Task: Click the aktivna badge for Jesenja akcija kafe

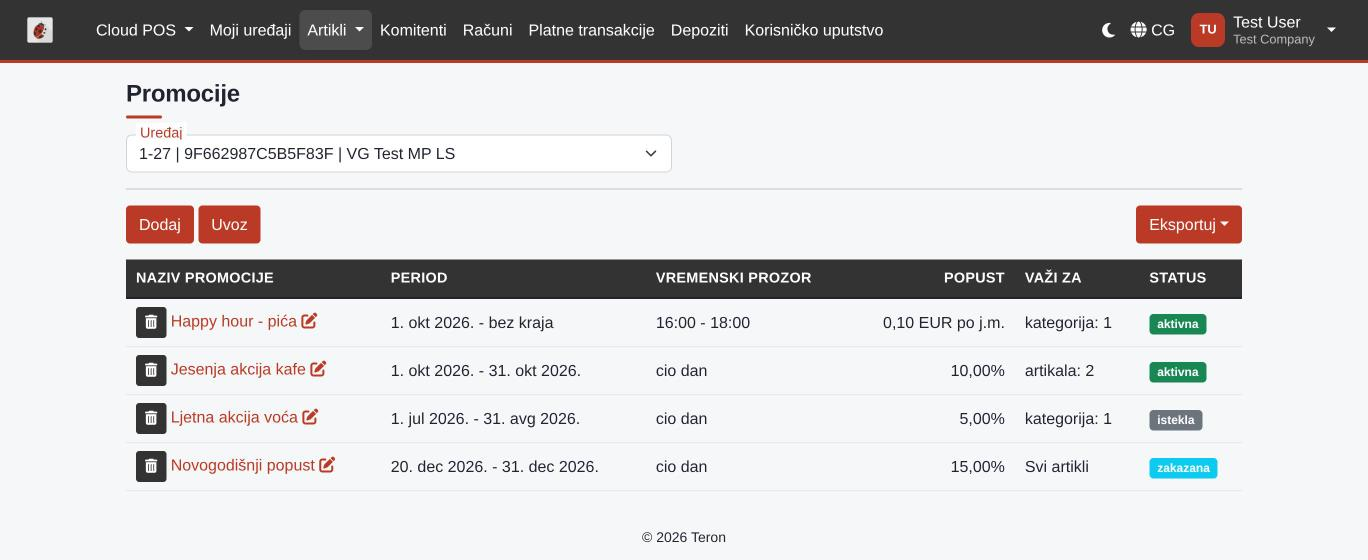Action: [1178, 372]
